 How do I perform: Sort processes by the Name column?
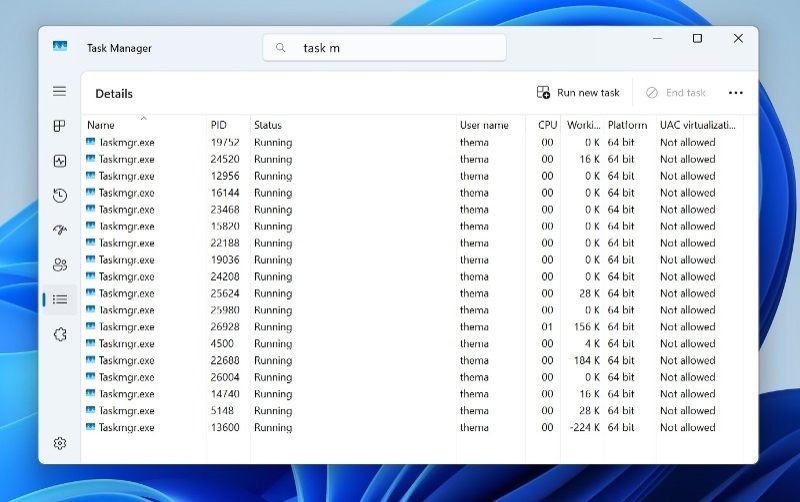coord(101,126)
